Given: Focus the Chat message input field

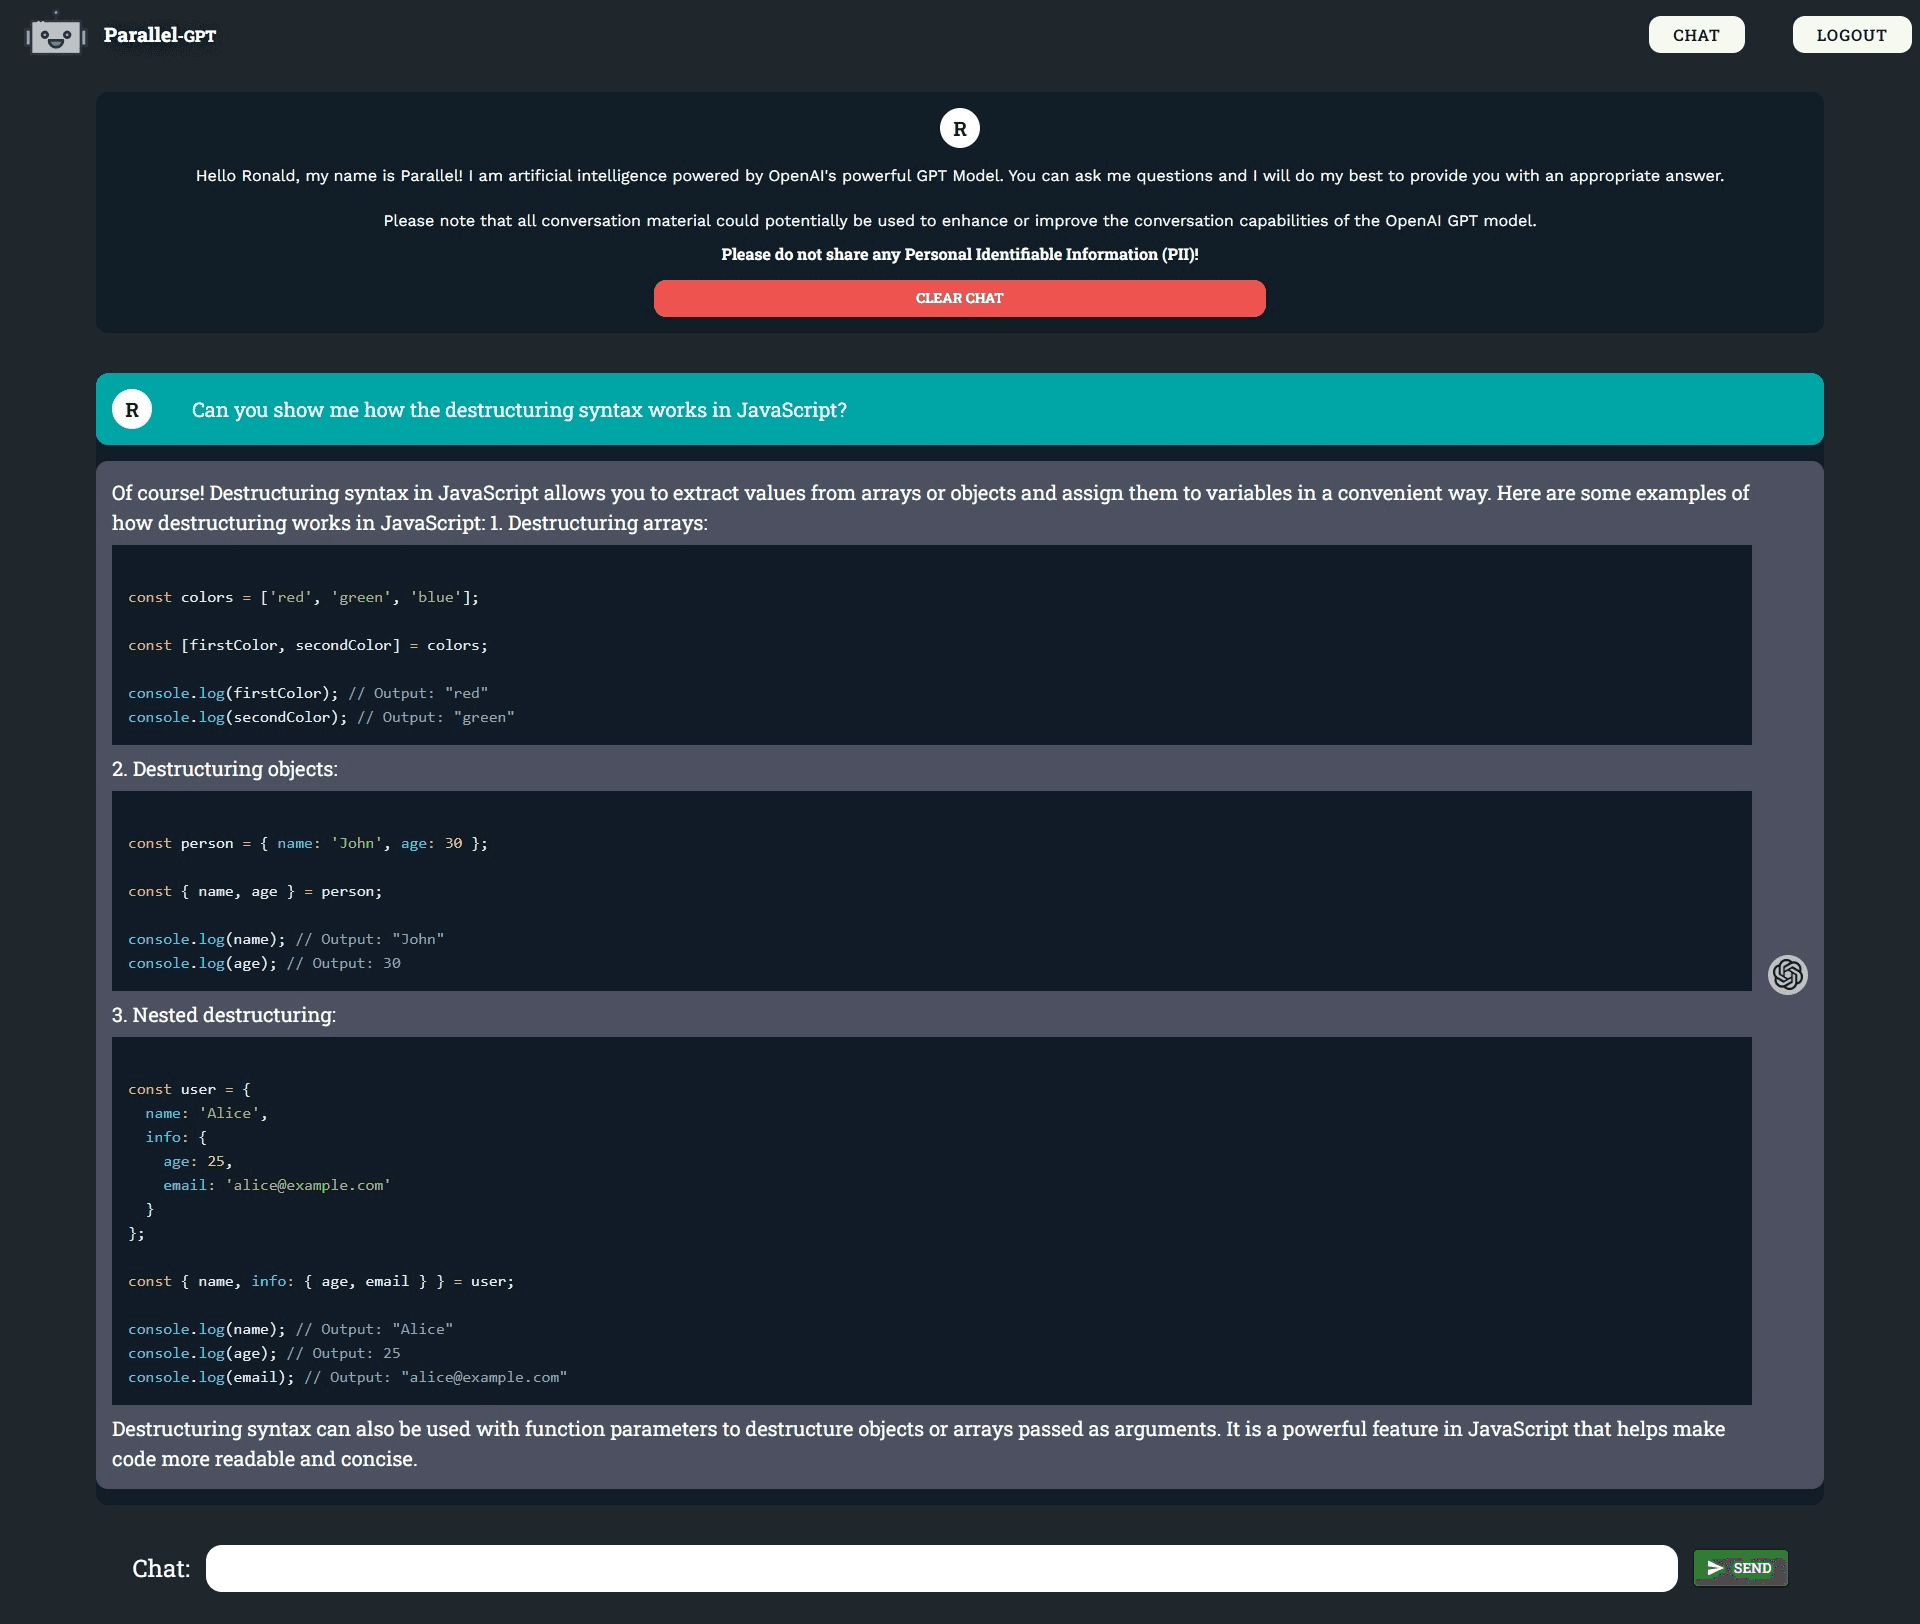Looking at the screenshot, I should (940, 1568).
